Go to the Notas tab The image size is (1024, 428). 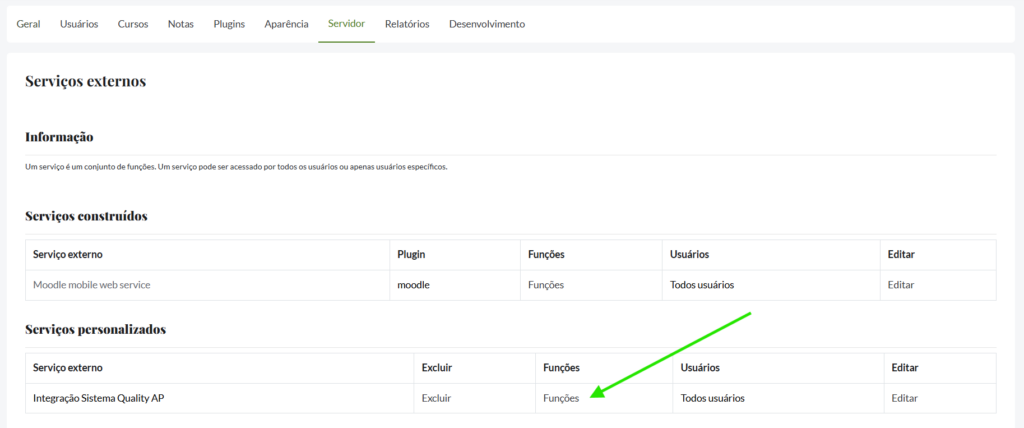point(181,24)
